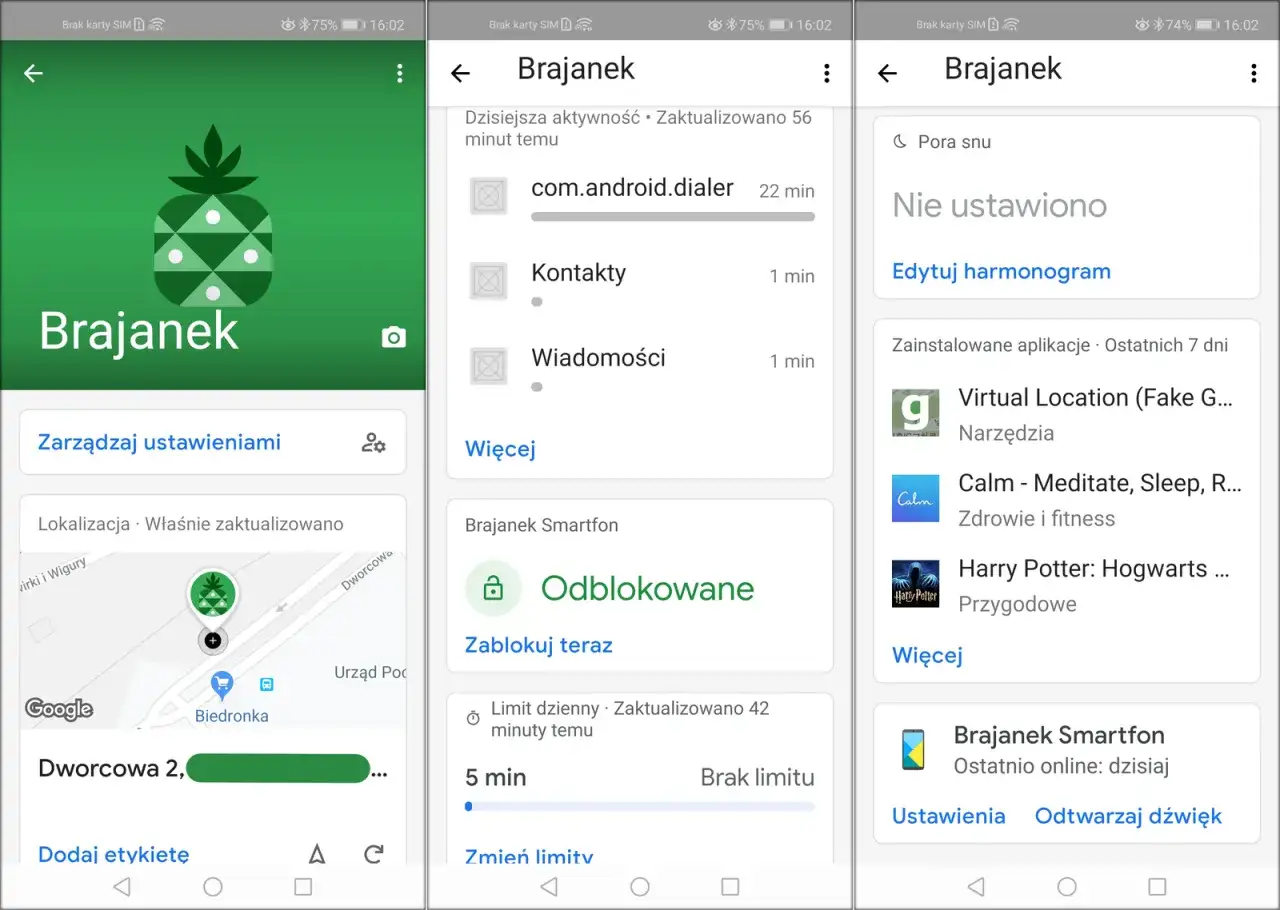
Task: Tap the Calm app icon
Action: [915, 498]
